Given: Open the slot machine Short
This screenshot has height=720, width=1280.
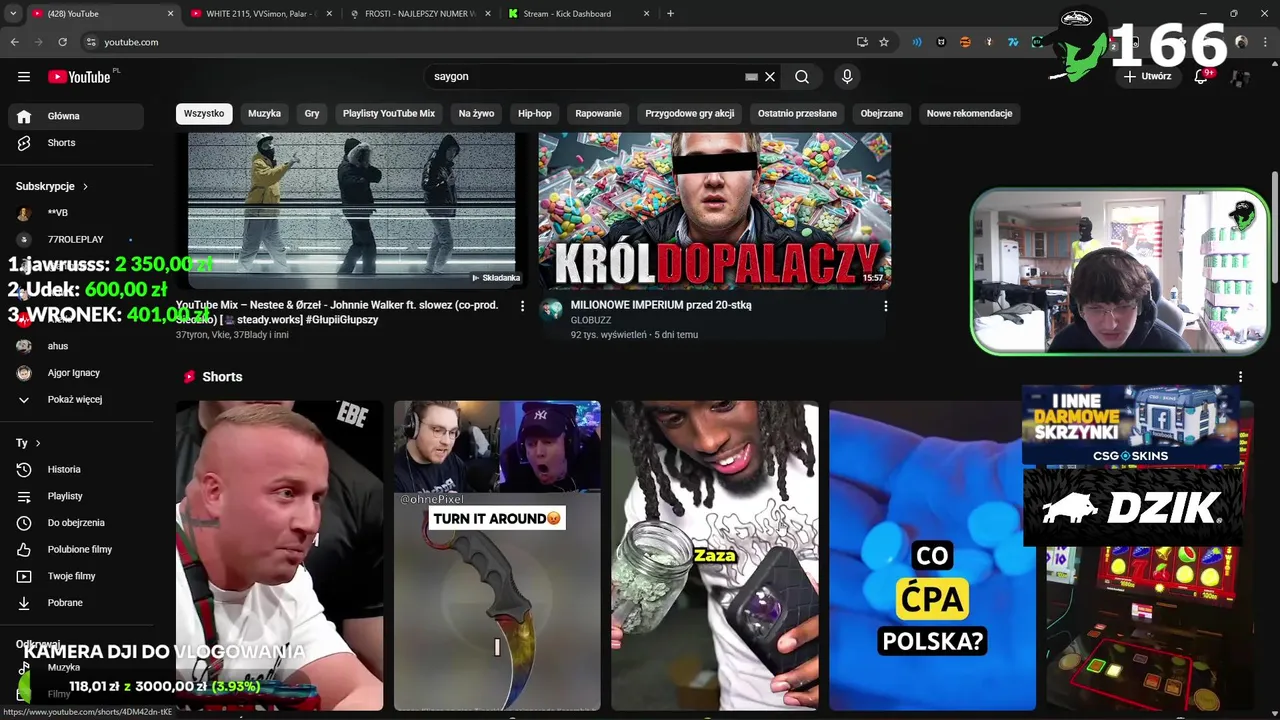Looking at the screenshot, I should (1150, 628).
